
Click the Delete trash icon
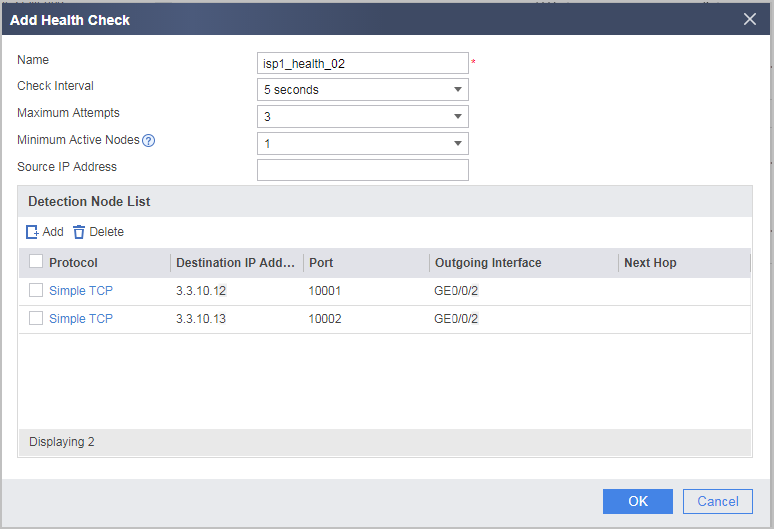pyautogui.click(x=79, y=232)
